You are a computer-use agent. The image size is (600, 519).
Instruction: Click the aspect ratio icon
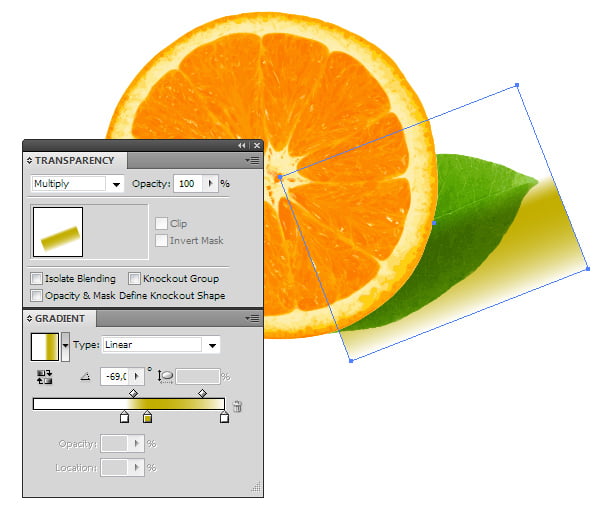[x=165, y=377]
